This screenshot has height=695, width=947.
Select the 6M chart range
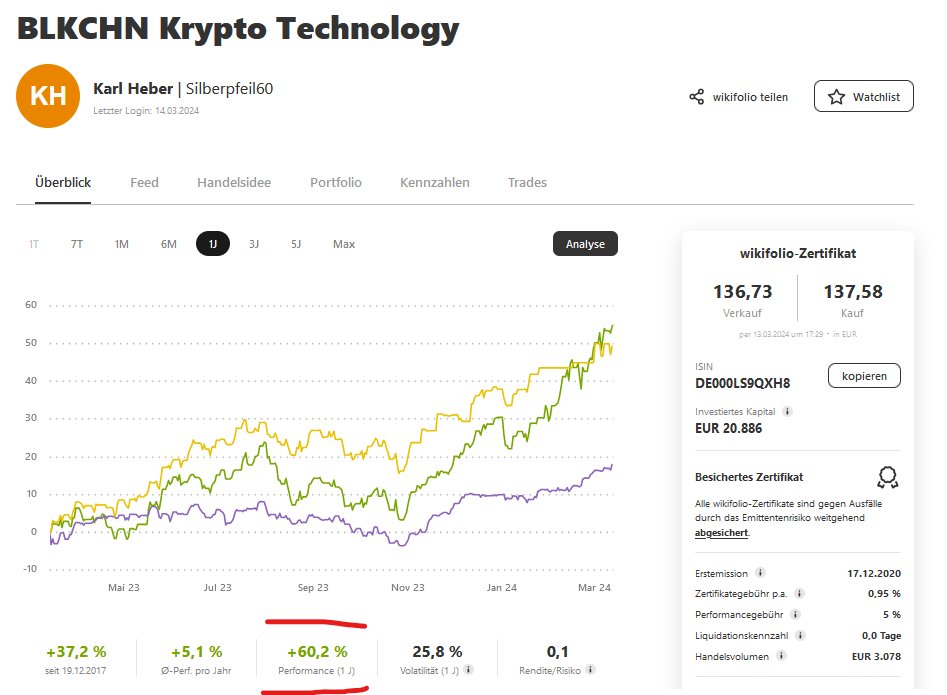(x=169, y=244)
